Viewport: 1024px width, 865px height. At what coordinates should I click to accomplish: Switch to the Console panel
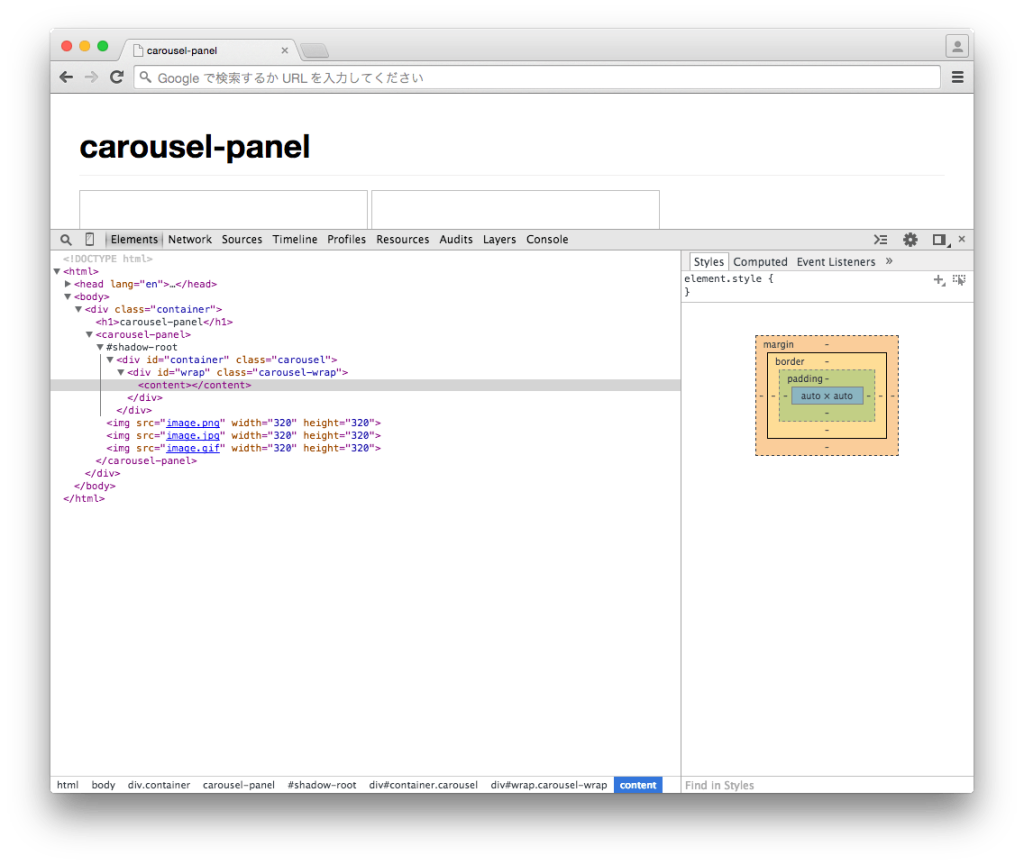click(x=546, y=239)
